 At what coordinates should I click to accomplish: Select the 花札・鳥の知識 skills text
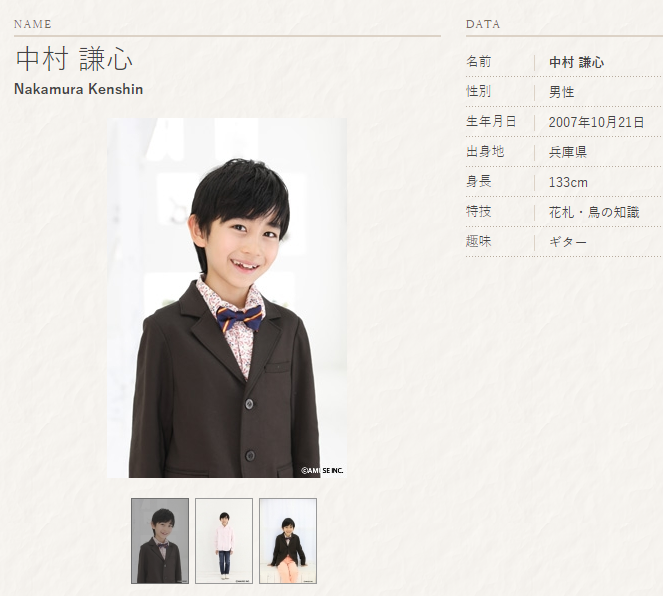pyautogui.click(x=593, y=212)
